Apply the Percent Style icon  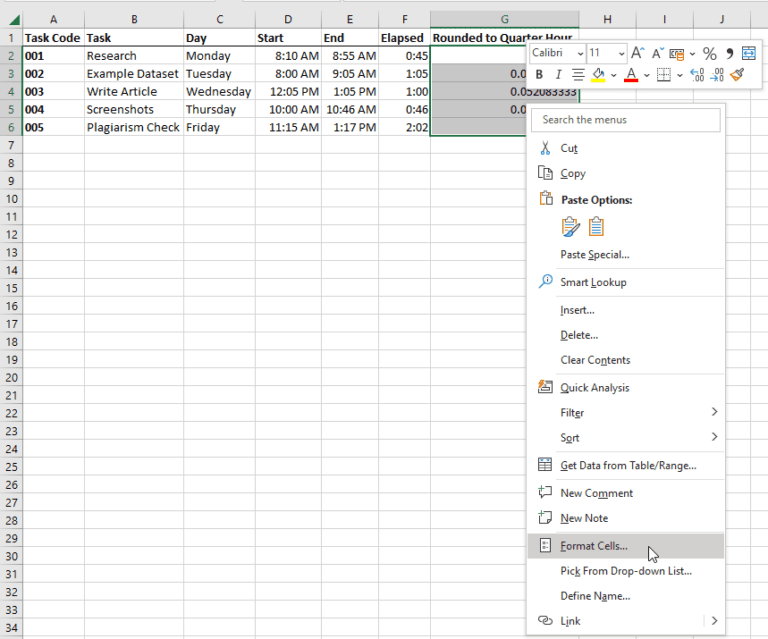click(x=710, y=53)
